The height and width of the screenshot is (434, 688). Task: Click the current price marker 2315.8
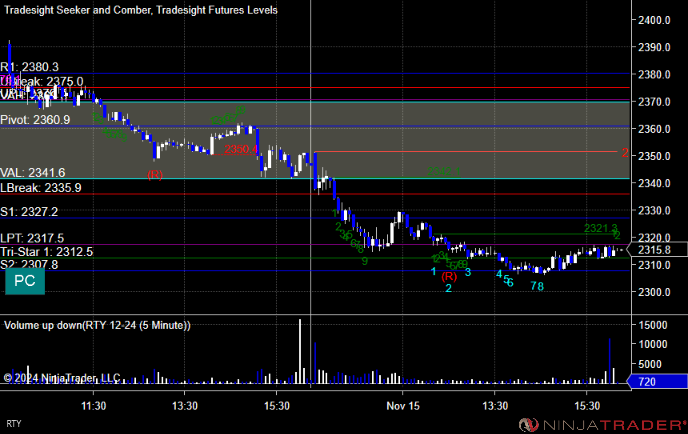pyautogui.click(x=657, y=250)
